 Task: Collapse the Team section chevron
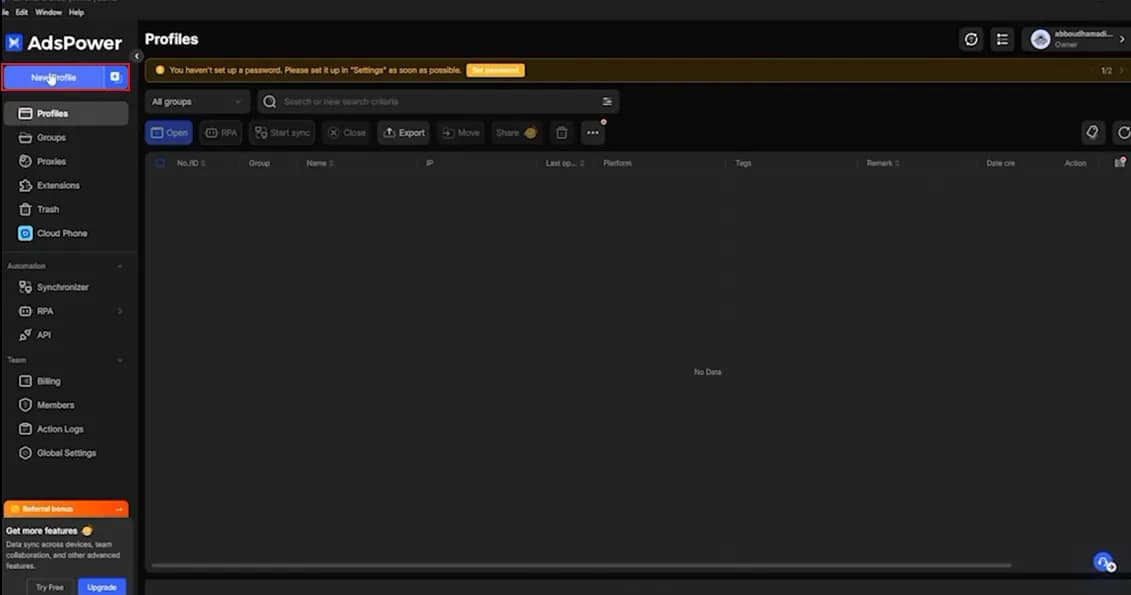120,360
